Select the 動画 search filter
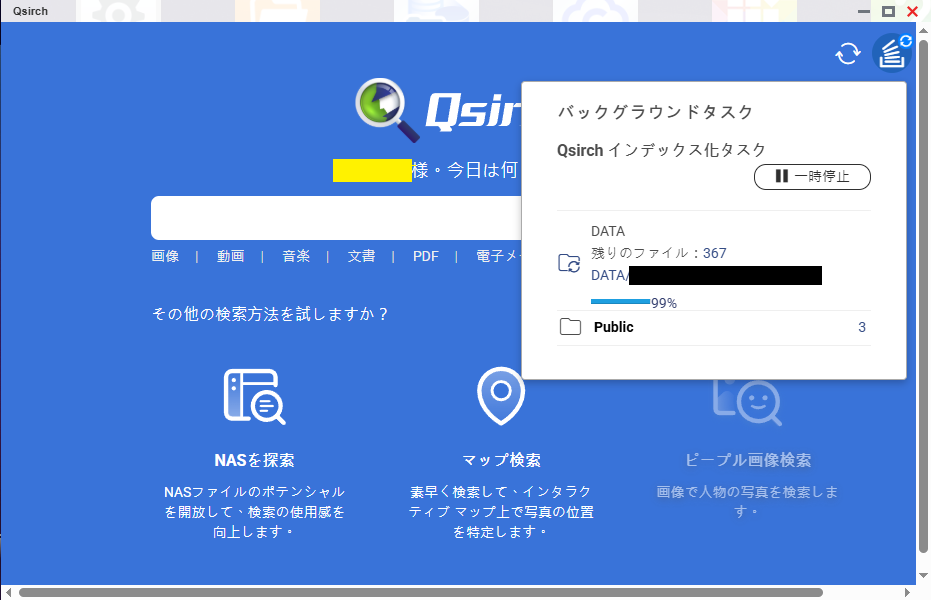931x600 pixels. tap(230, 256)
